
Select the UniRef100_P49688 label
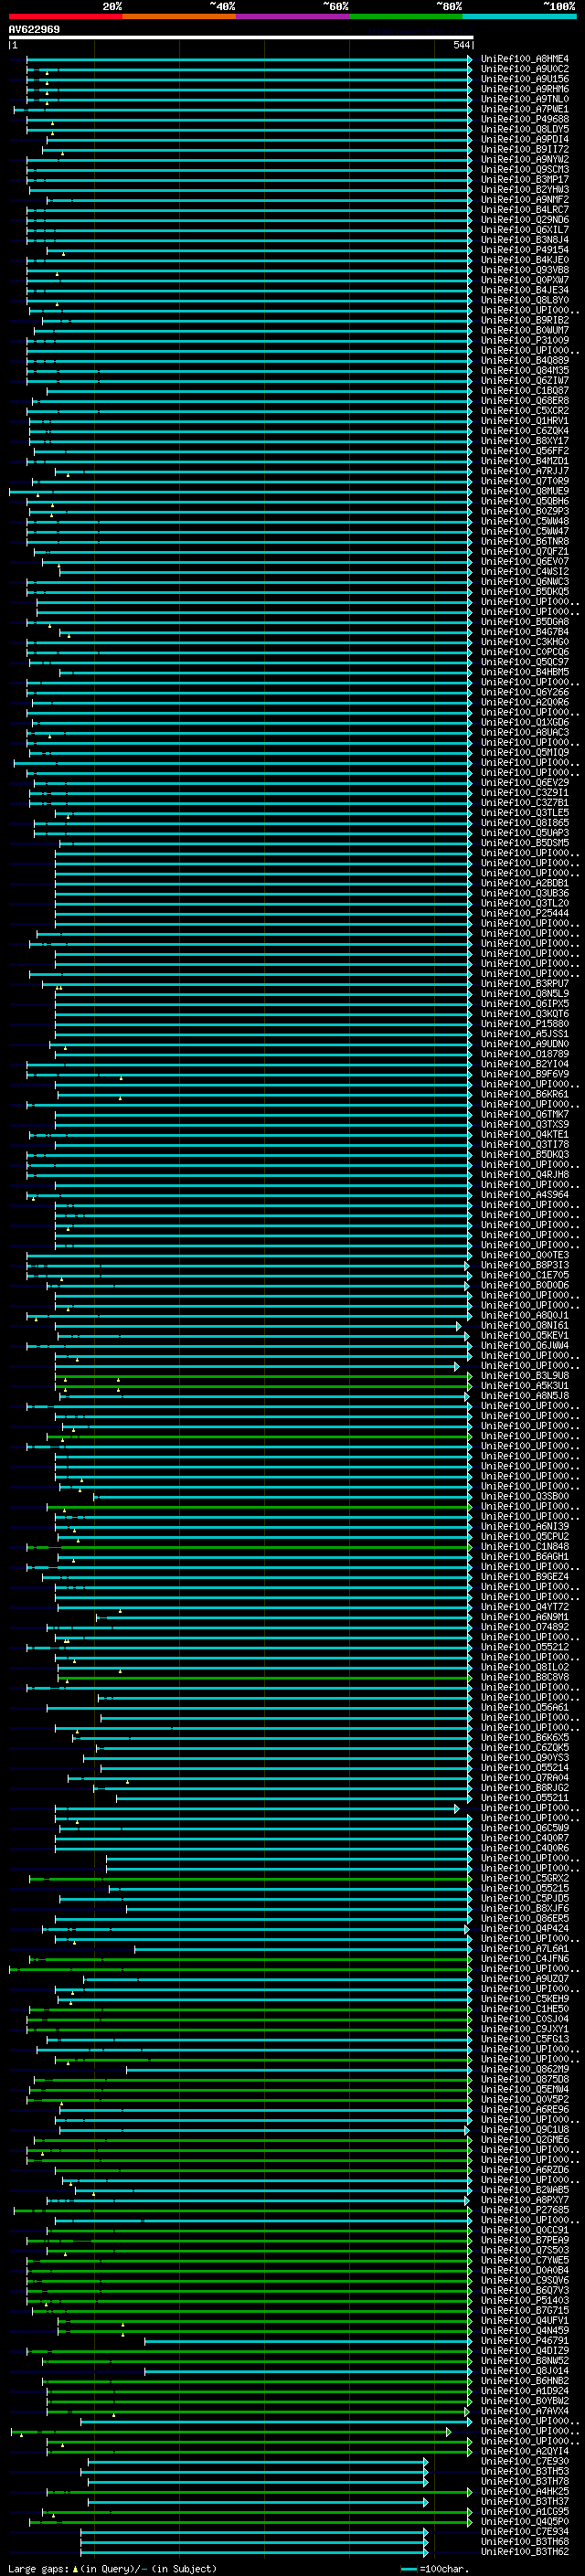click(x=525, y=119)
